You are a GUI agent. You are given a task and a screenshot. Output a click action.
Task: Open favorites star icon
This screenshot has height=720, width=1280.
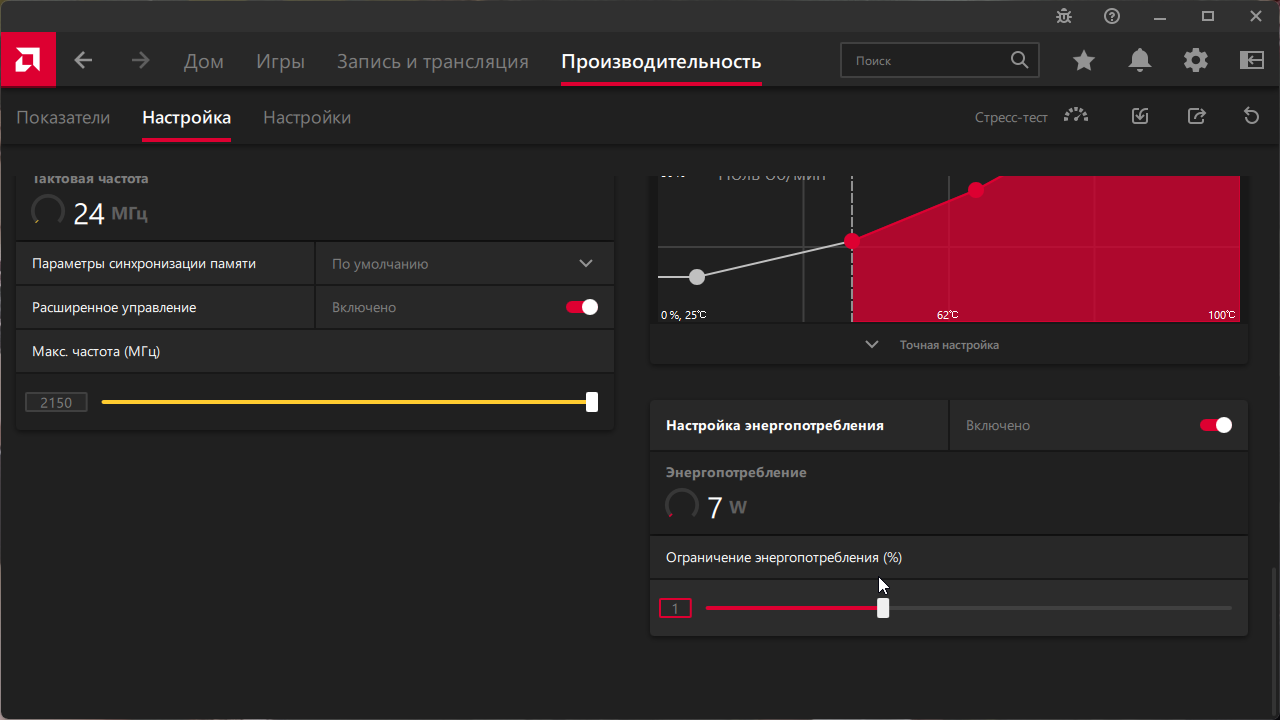point(1084,61)
